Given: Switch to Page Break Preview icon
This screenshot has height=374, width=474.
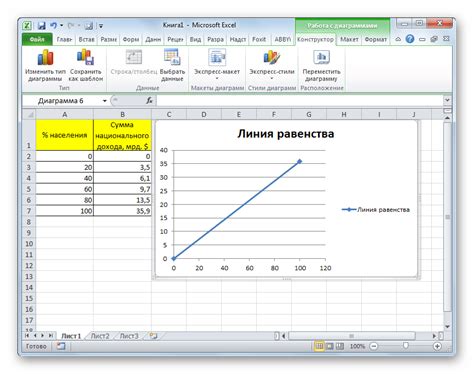Looking at the screenshot, I should coord(340,346).
